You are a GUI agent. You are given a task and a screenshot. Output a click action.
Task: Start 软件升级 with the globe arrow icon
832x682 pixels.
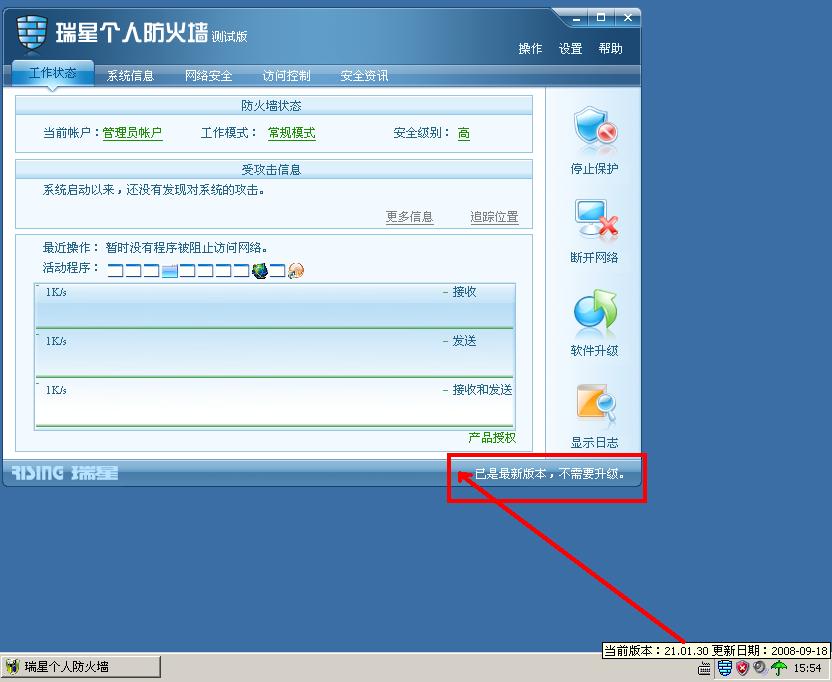click(x=595, y=309)
